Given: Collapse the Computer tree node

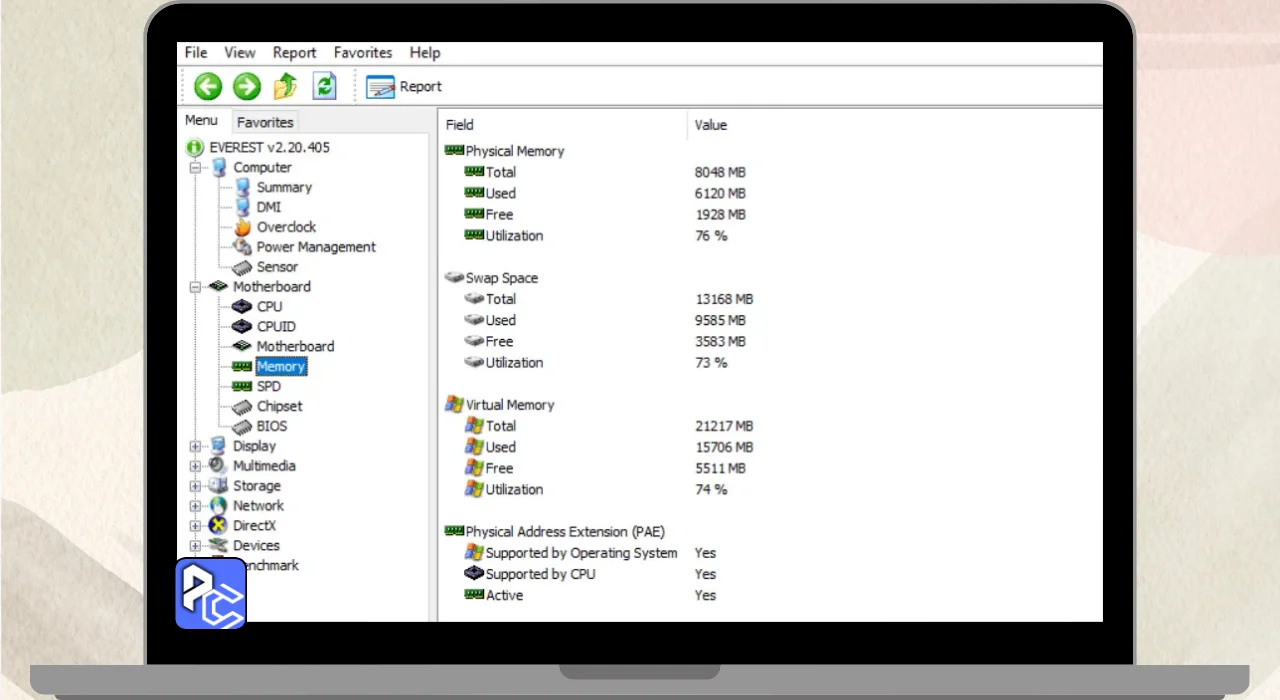Looking at the screenshot, I should pos(195,168).
